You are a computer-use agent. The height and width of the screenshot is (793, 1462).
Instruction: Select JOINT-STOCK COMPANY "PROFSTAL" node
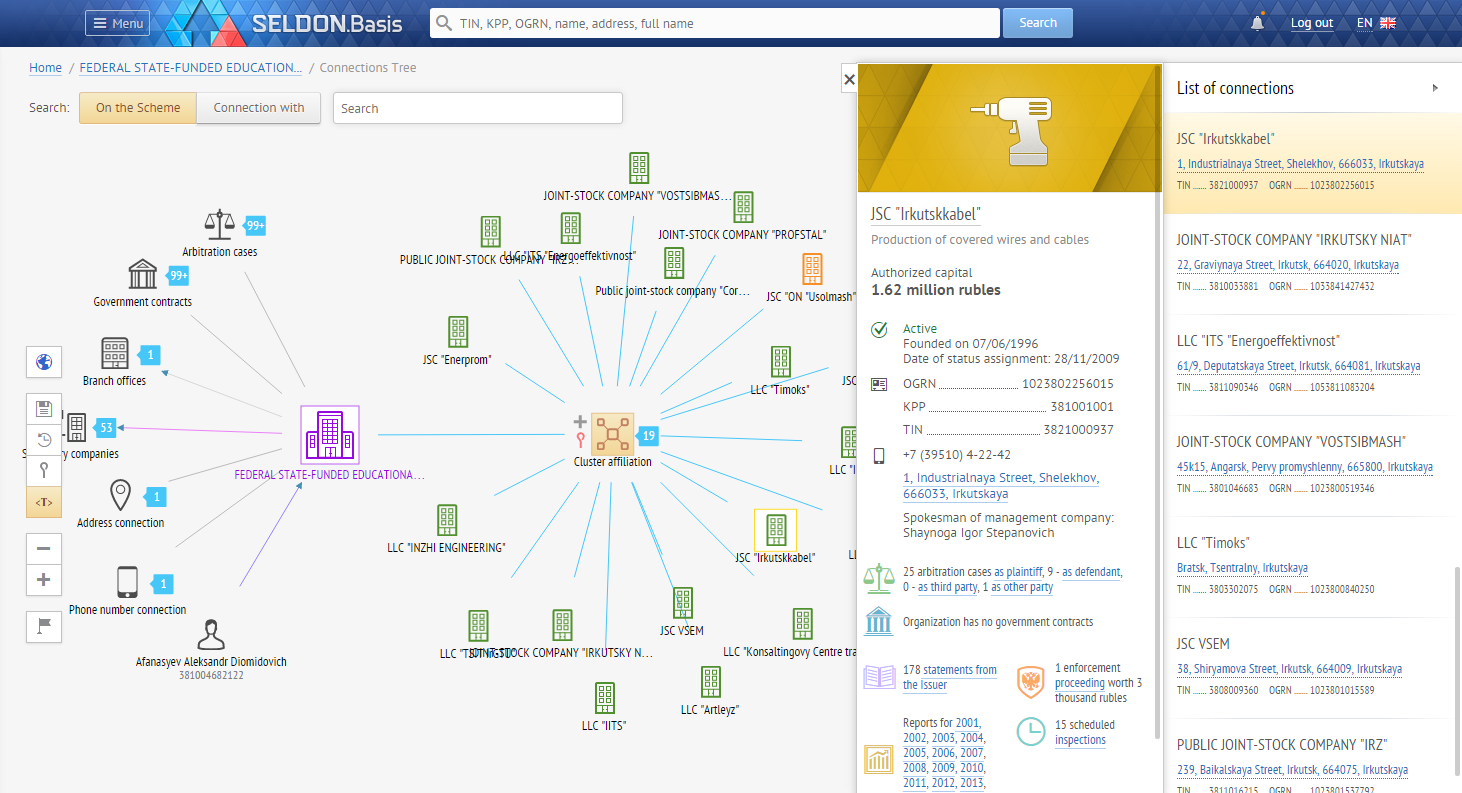pyautogui.click(x=743, y=207)
